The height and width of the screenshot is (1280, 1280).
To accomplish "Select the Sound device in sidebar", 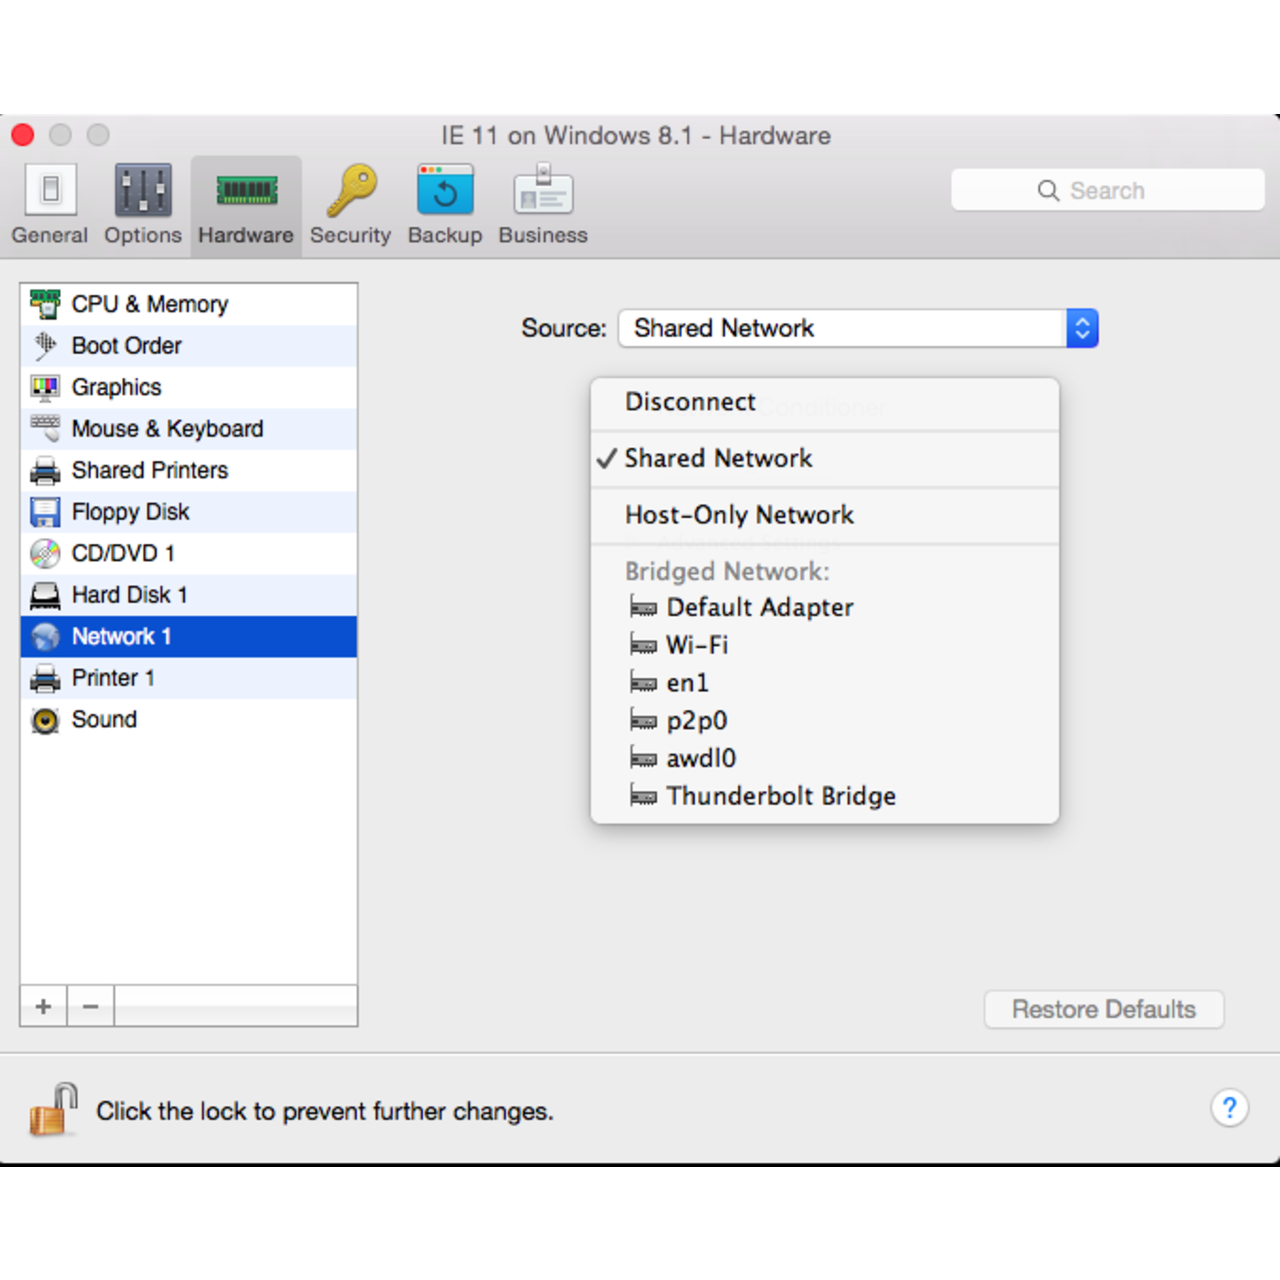I will click(103, 719).
